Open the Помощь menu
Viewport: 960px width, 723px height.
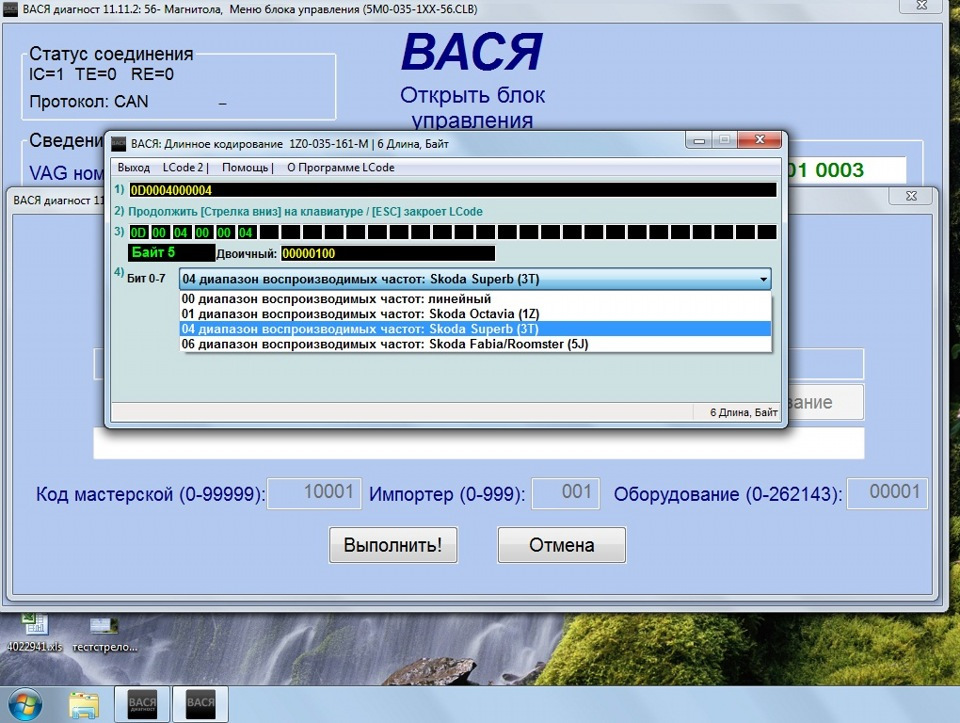click(x=245, y=168)
